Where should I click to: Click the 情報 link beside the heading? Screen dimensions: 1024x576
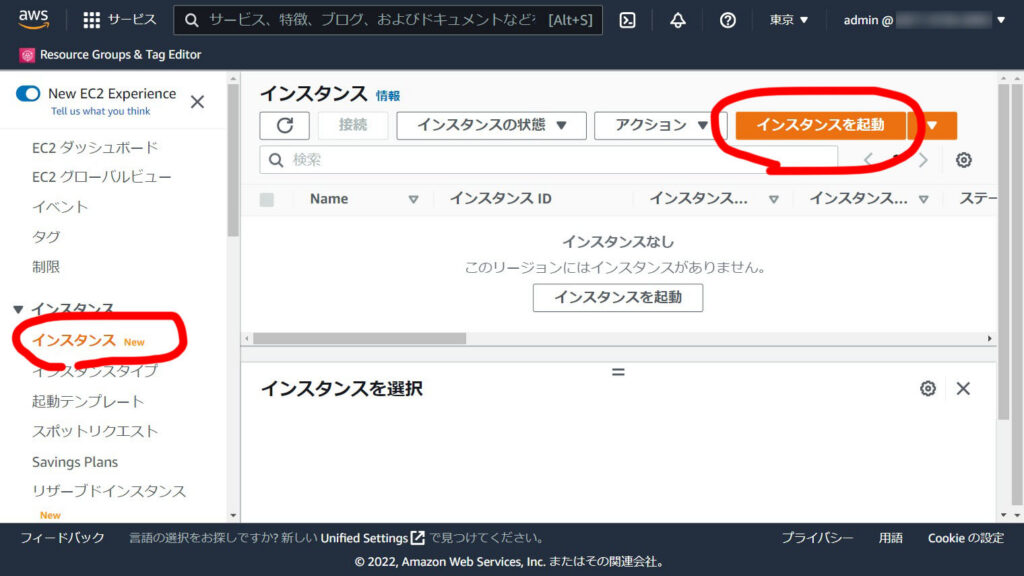click(388, 96)
